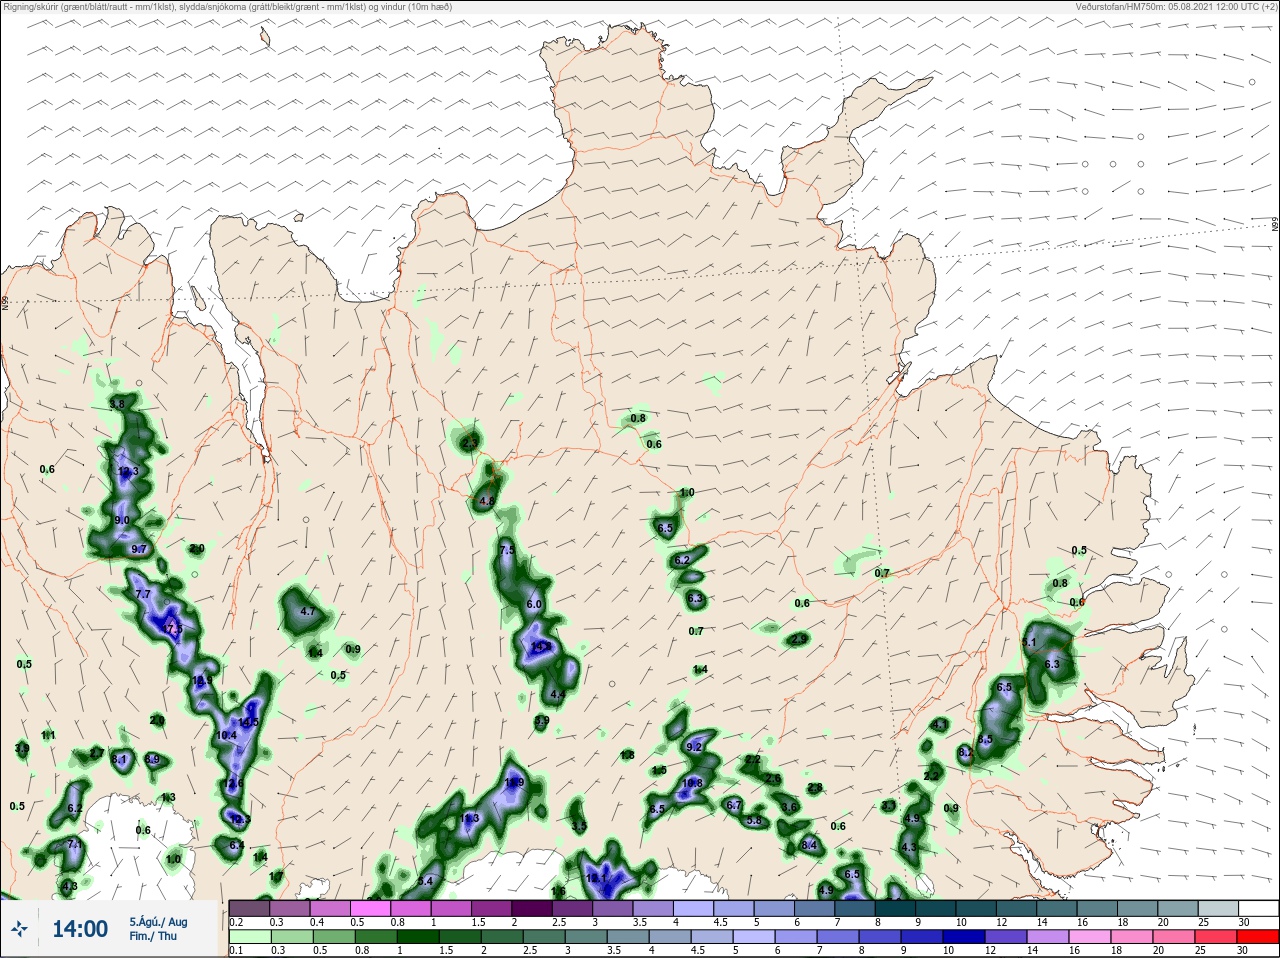Click the 5.1 precipitation value

[x=1029, y=642]
